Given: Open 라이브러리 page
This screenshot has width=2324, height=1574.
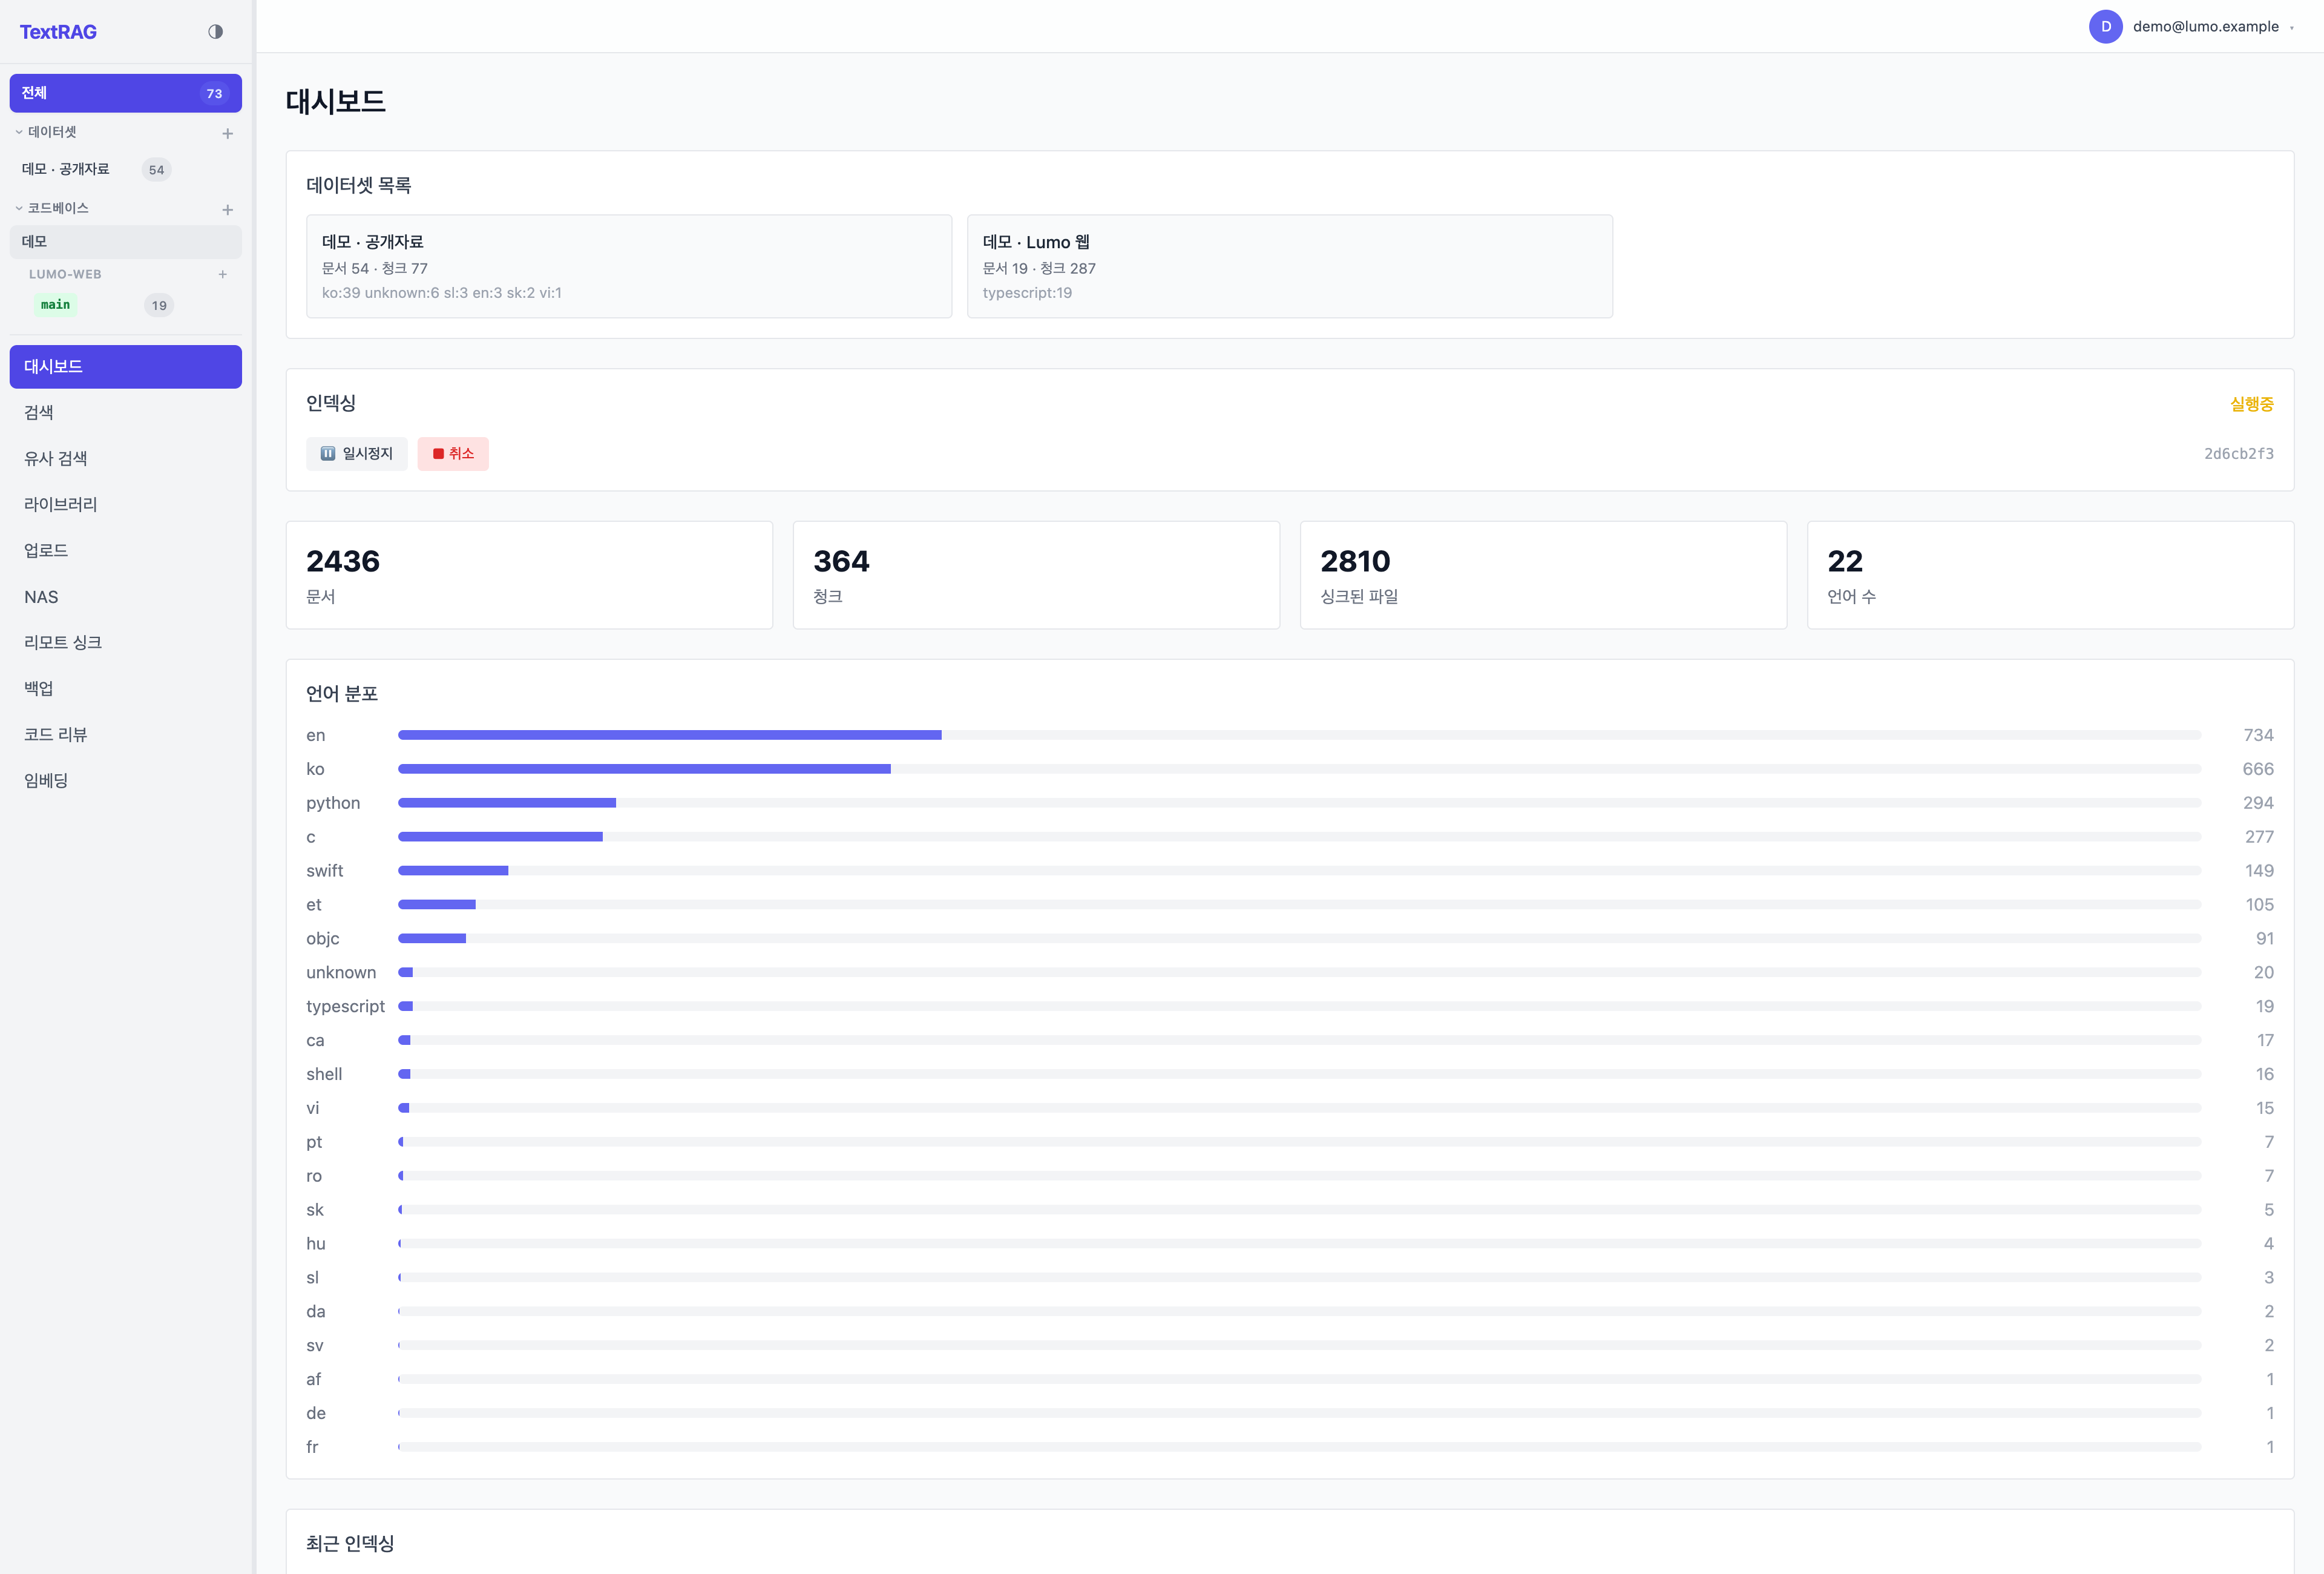Looking at the screenshot, I should pos(126,504).
